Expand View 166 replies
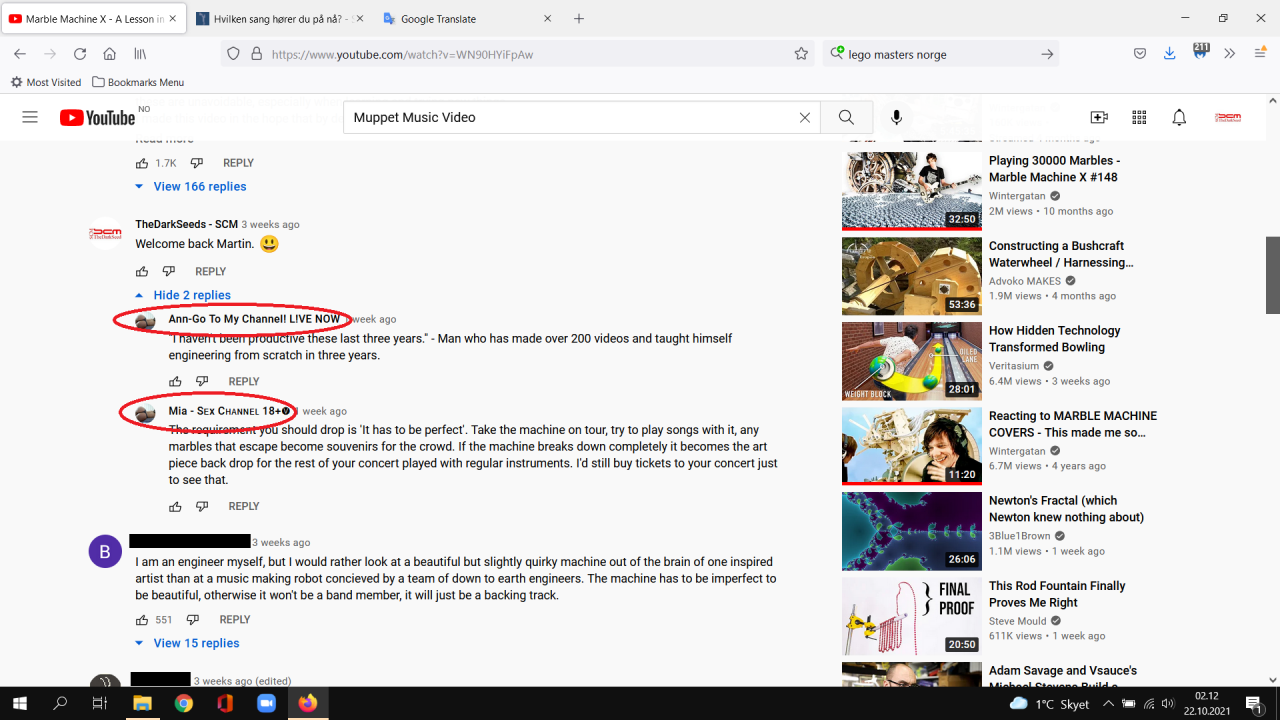Screen dimensions: 1280x720 click(x=191, y=186)
